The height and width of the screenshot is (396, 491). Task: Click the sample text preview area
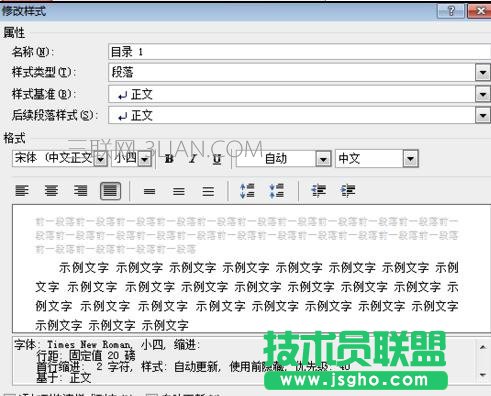click(251, 269)
